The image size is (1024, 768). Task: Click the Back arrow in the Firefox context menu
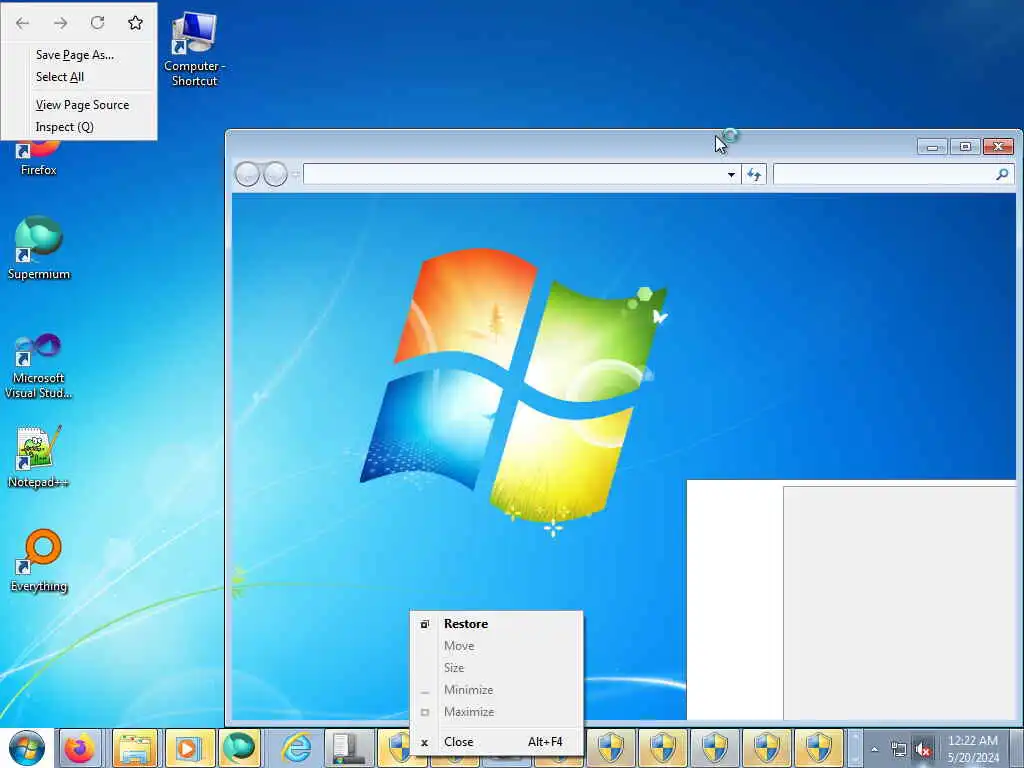pyautogui.click(x=22, y=24)
